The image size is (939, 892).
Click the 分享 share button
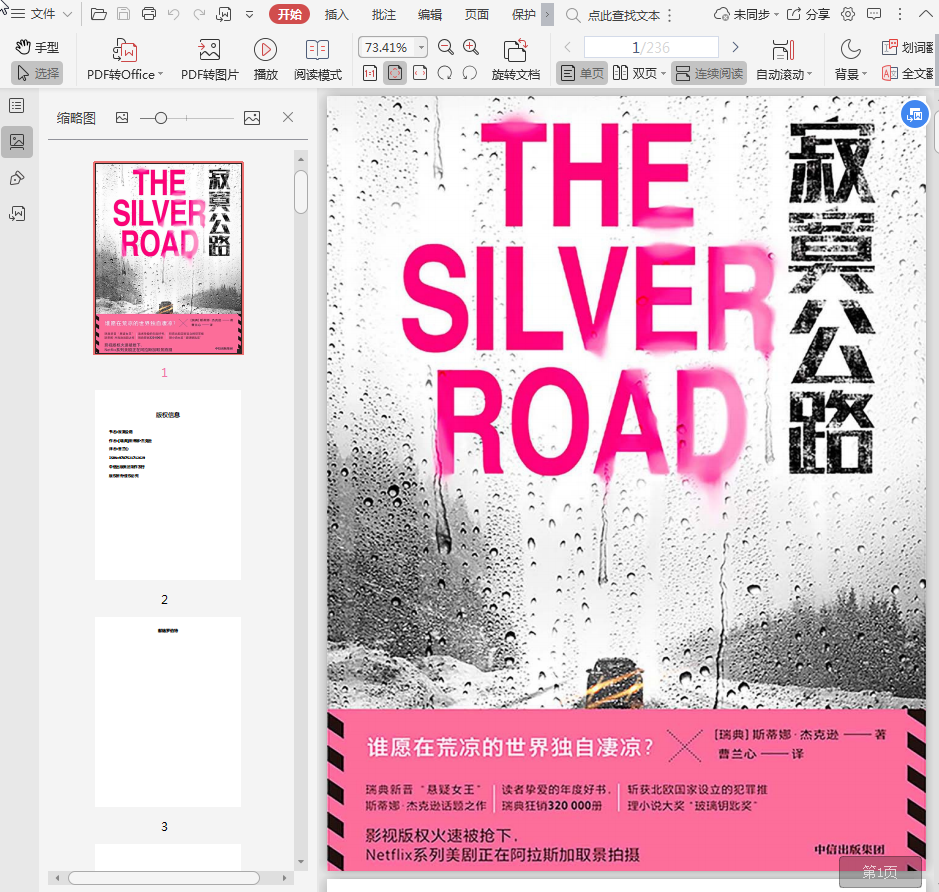(808, 14)
